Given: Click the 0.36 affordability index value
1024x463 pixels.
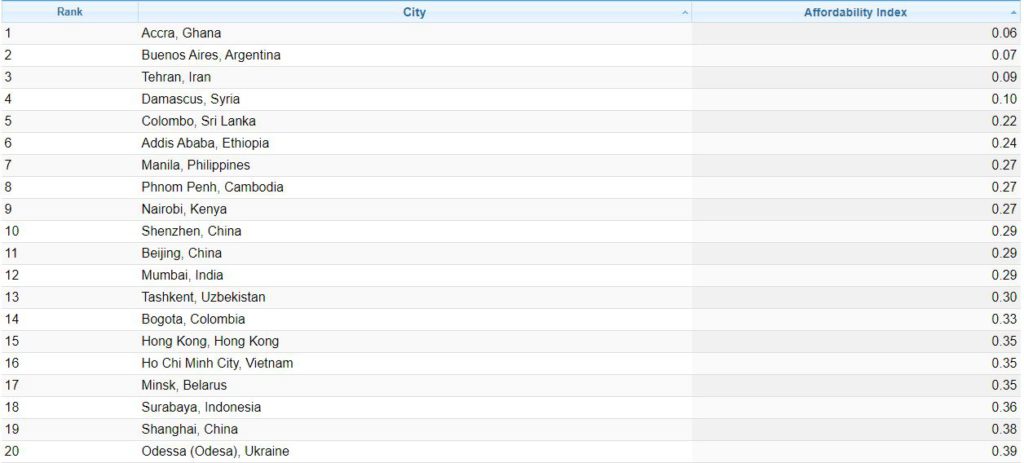Looking at the screenshot, I should (x=1004, y=407).
